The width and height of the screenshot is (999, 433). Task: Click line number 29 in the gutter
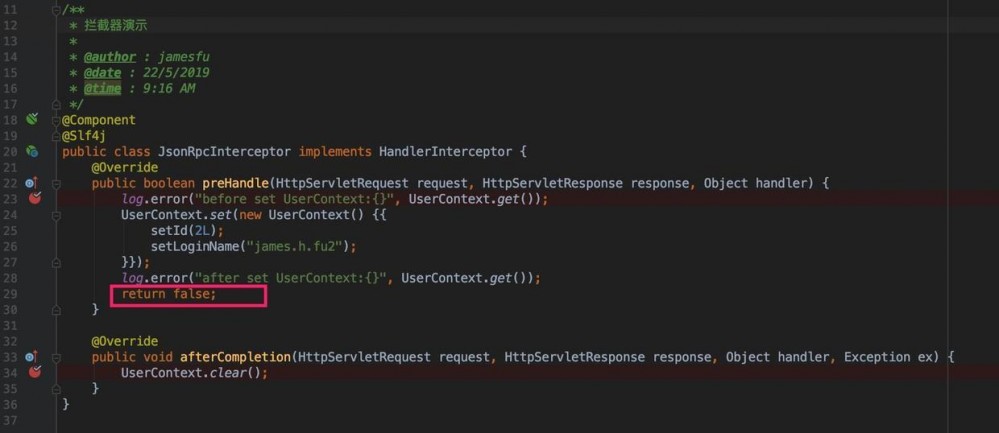pos(10,294)
